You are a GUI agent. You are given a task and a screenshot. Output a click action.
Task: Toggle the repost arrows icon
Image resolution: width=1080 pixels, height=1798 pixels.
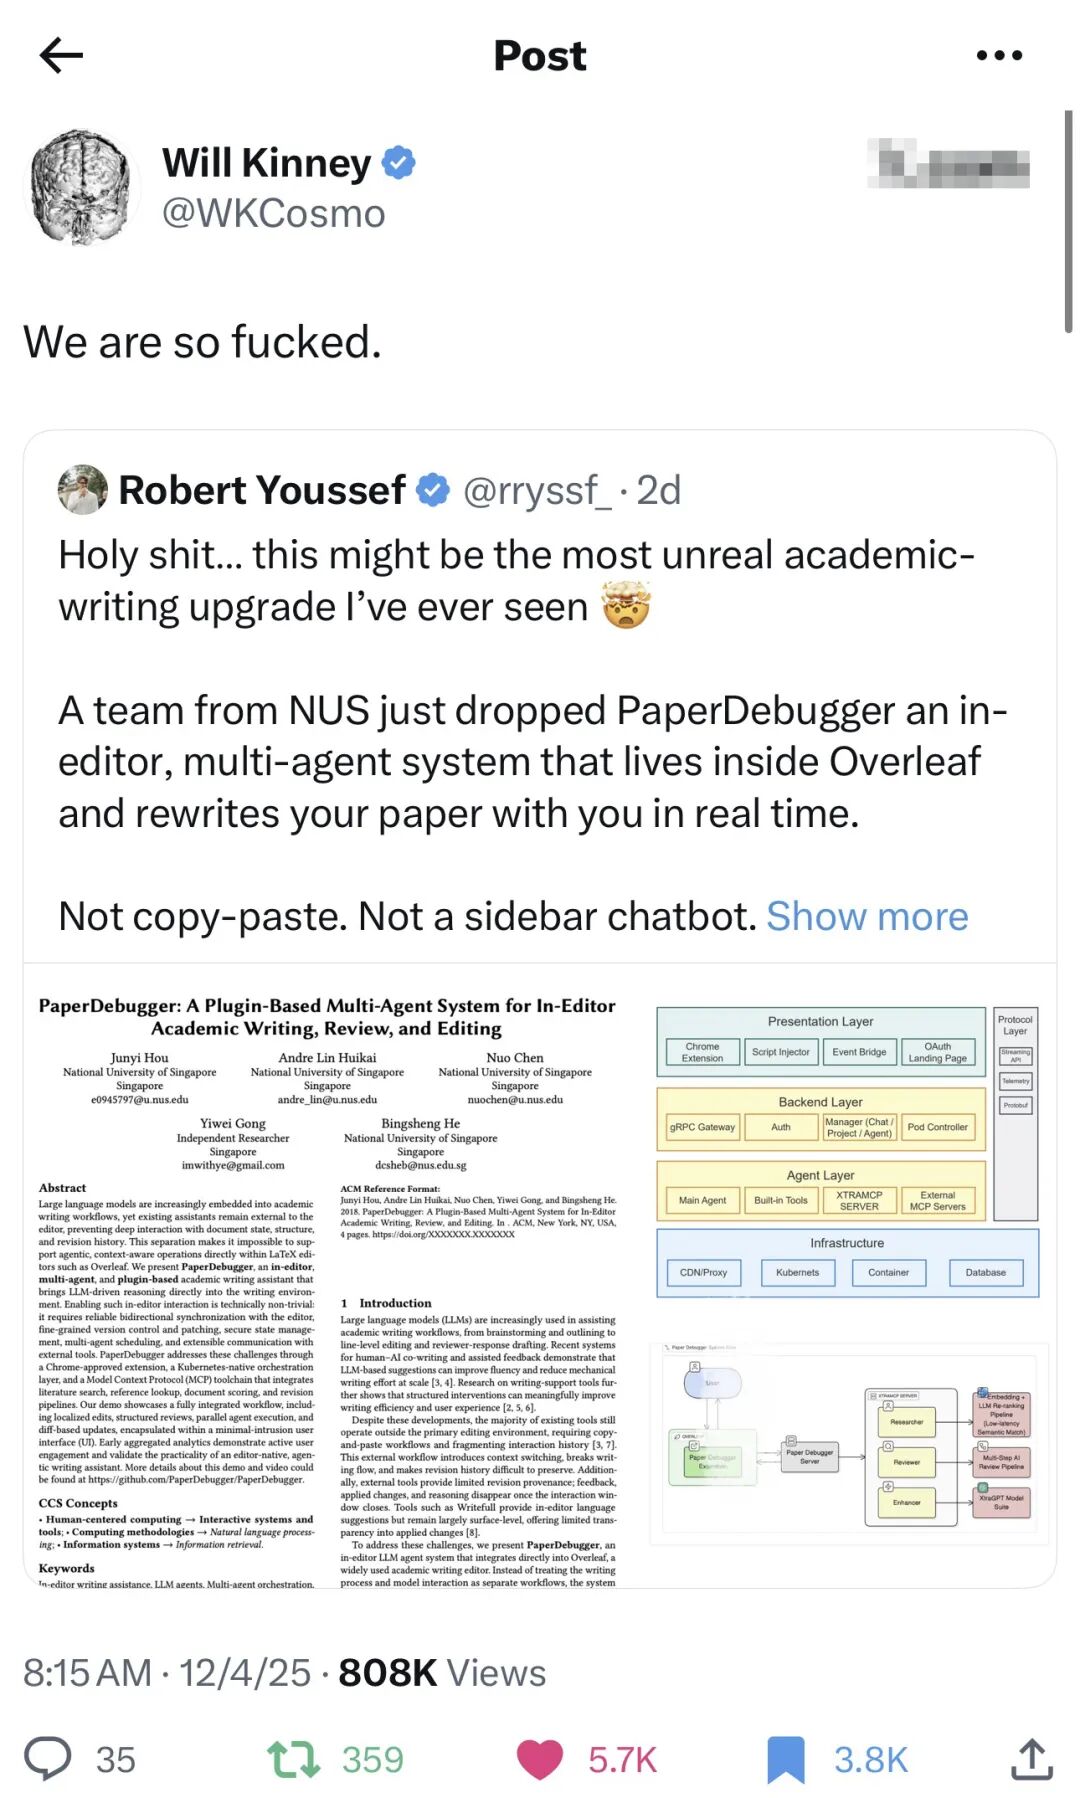click(x=293, y=1759)
